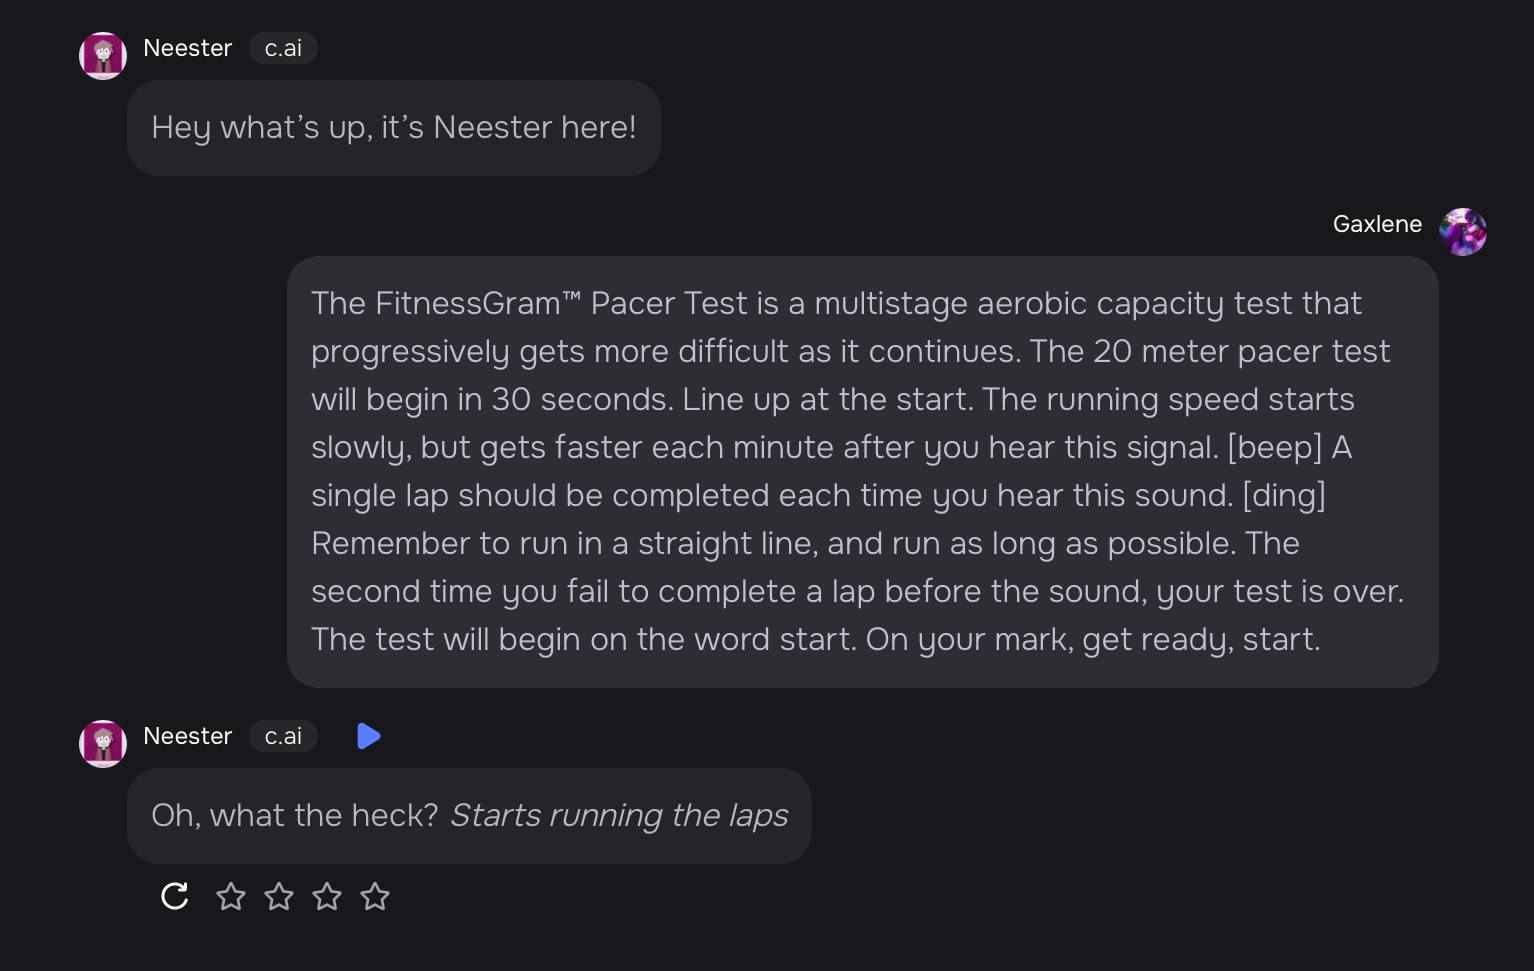Screen dimensions: 1534x971
Task: Rate the reply one star
Action: point(231,896)
